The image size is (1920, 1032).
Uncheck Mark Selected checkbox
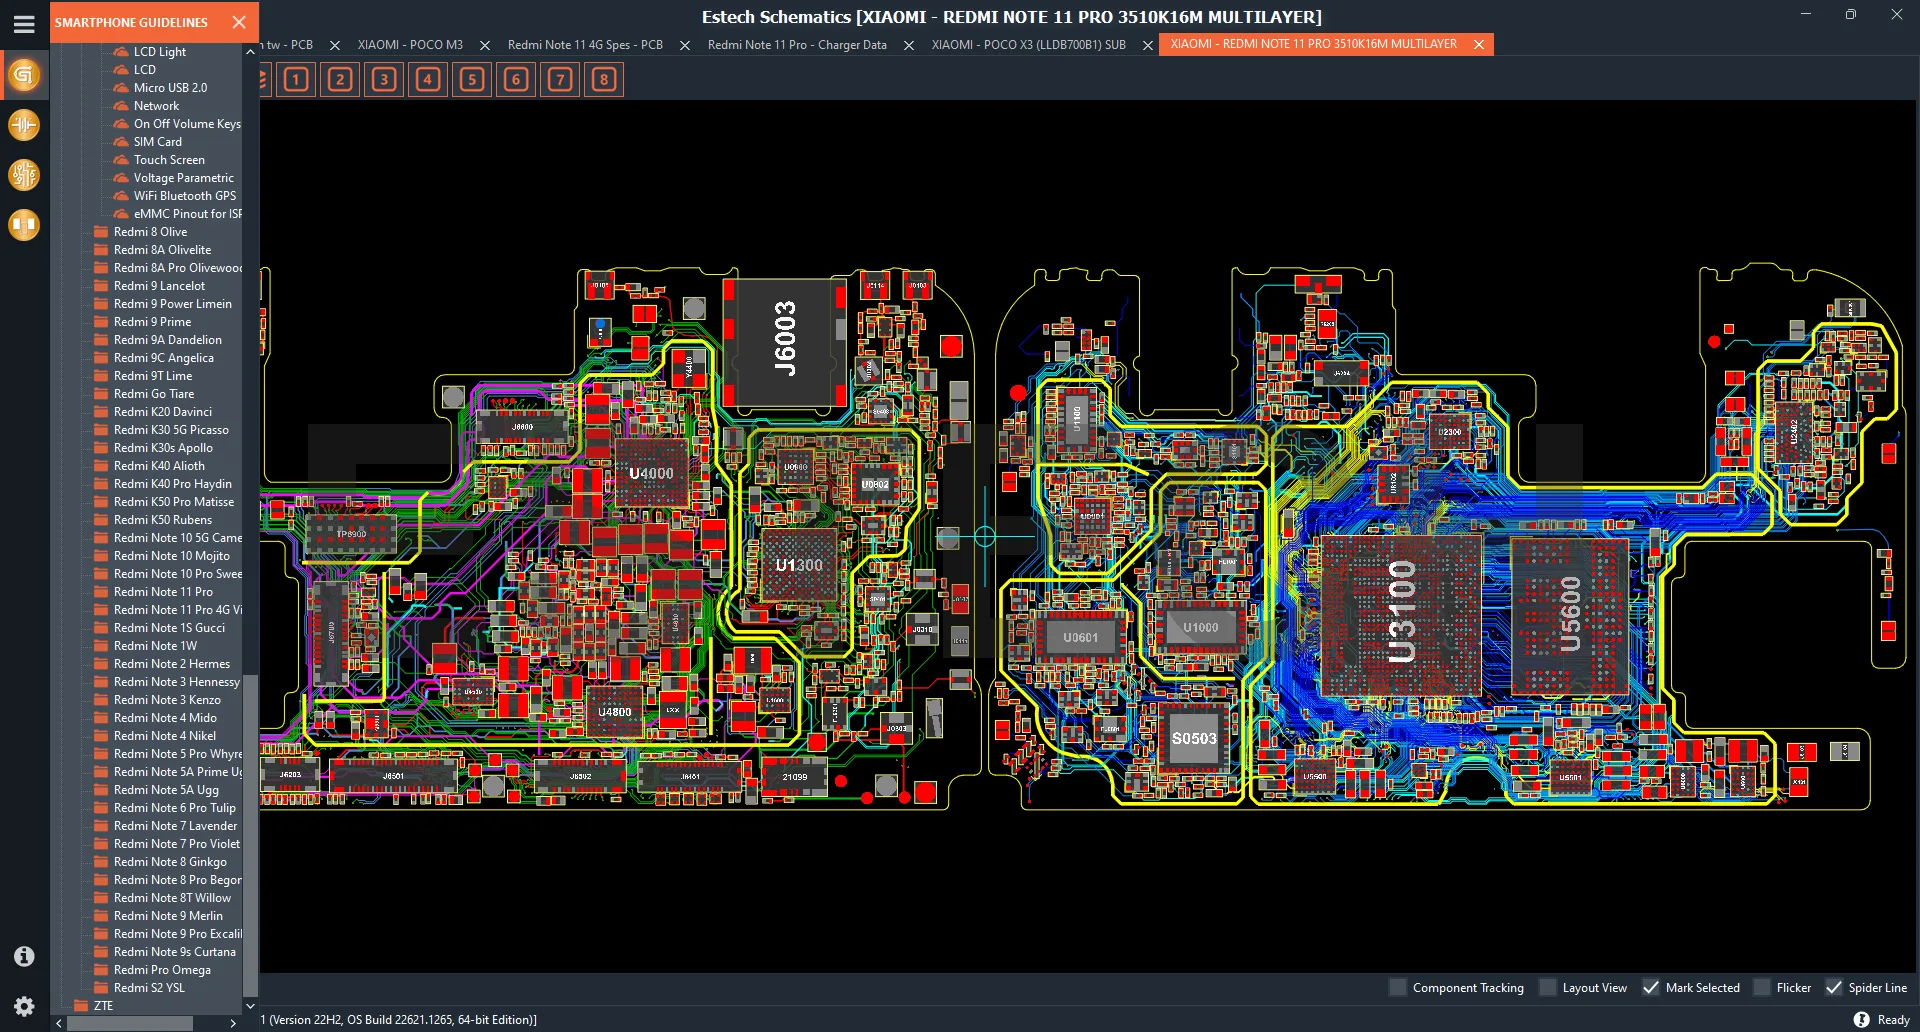(x=1651, y=987)
